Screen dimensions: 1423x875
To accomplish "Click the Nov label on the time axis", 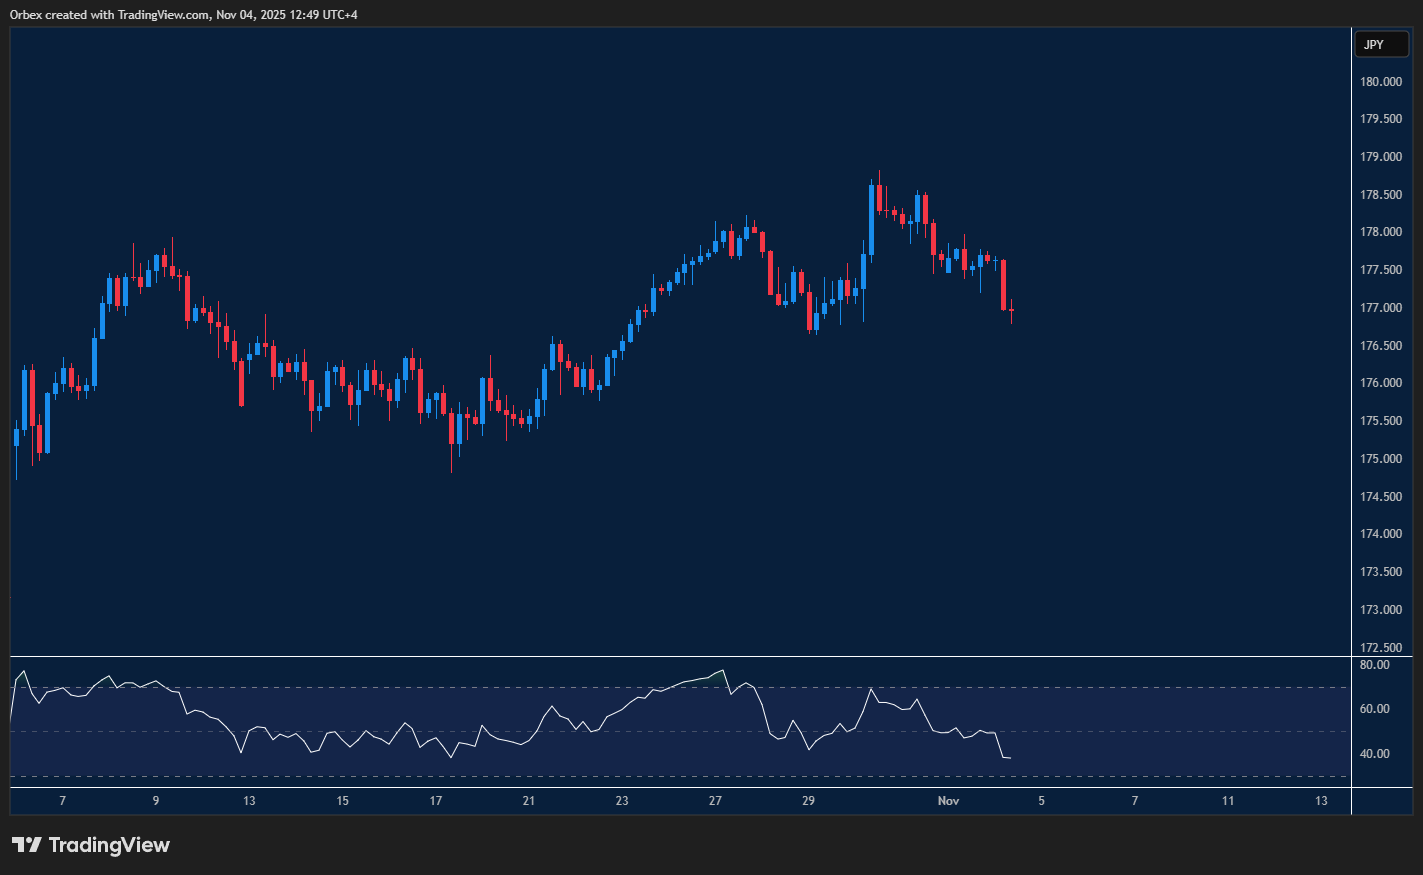I will (x=947, y=801).
